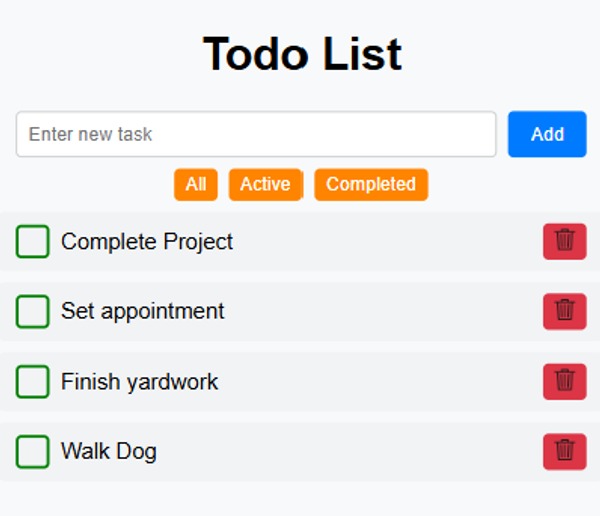This screenshot has width=600, height=516.
Task: Delete the Set appointment task
Action: pos(564,311)
